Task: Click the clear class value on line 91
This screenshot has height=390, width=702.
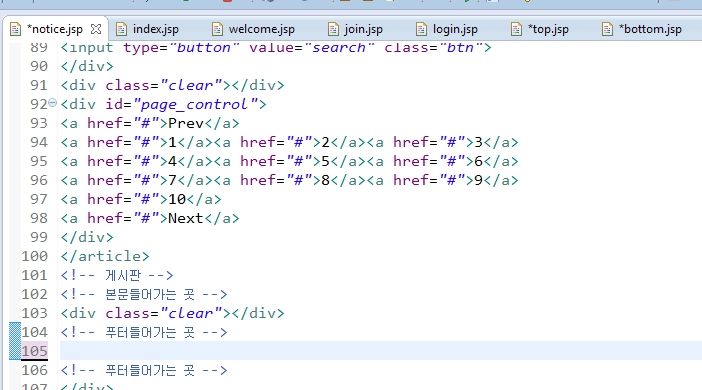Action: tap(191, 85)
